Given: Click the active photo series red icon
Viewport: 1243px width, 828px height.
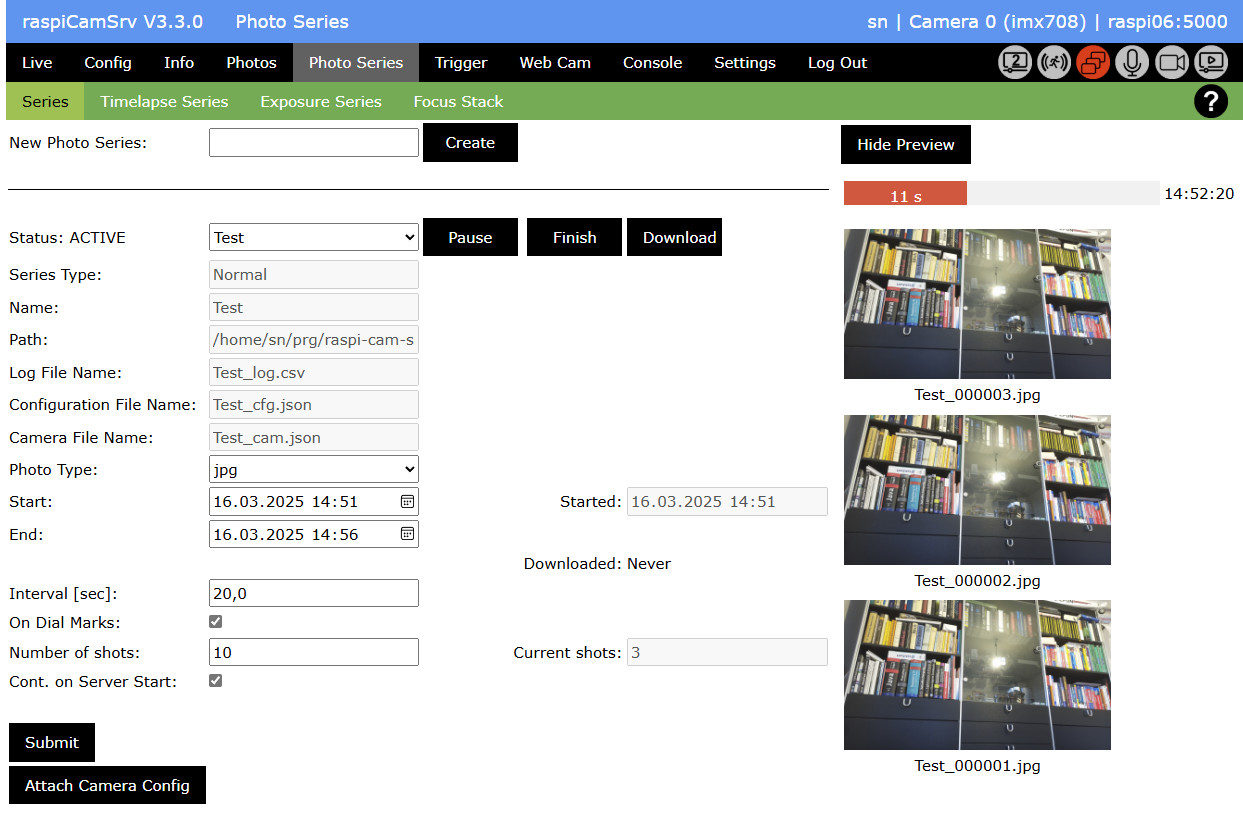Looking at the screenshot, I should click(x=1092, y=62).
